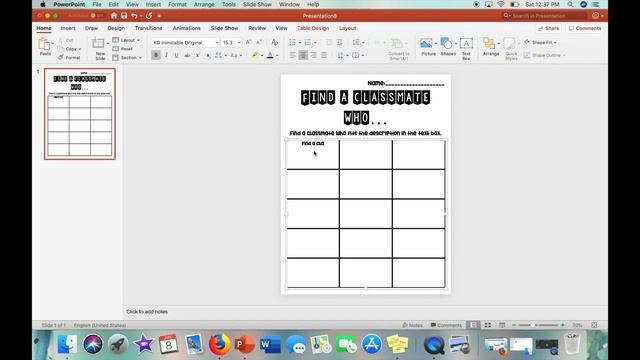
Task: Increase list indent level
Action: click(340, 42)
